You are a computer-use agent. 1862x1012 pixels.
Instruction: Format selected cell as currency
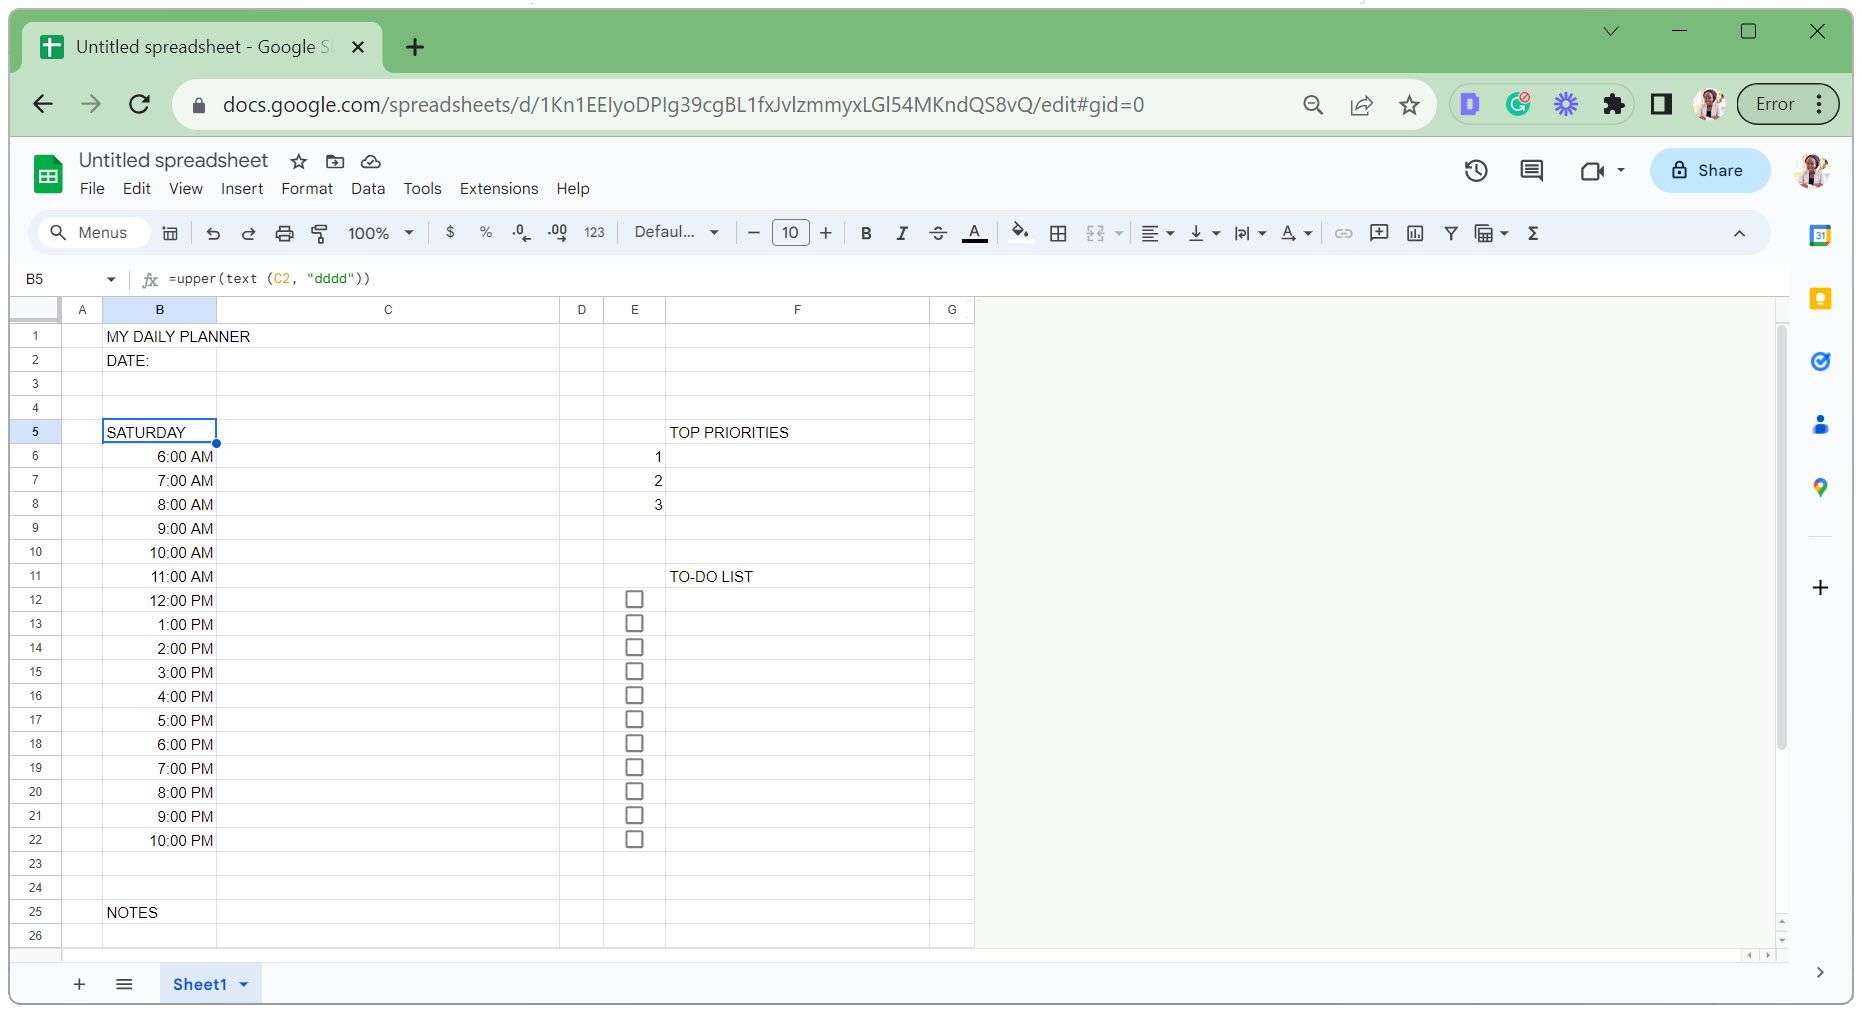tap(449, 232)
